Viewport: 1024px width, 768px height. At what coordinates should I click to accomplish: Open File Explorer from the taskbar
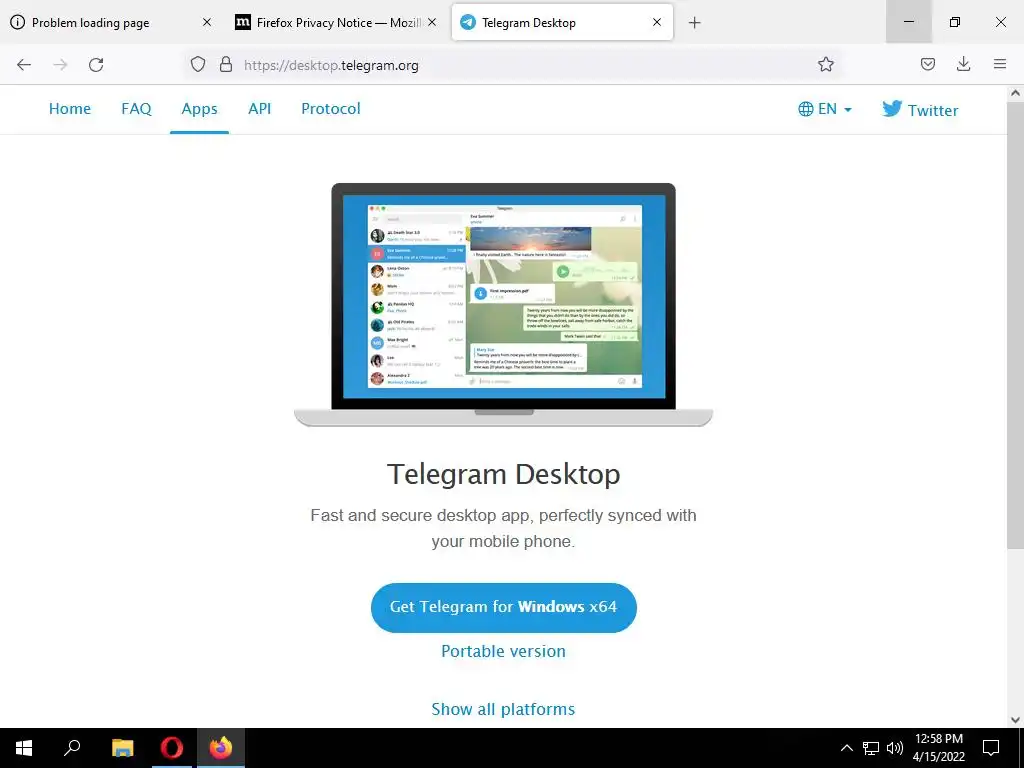point(122,748)
